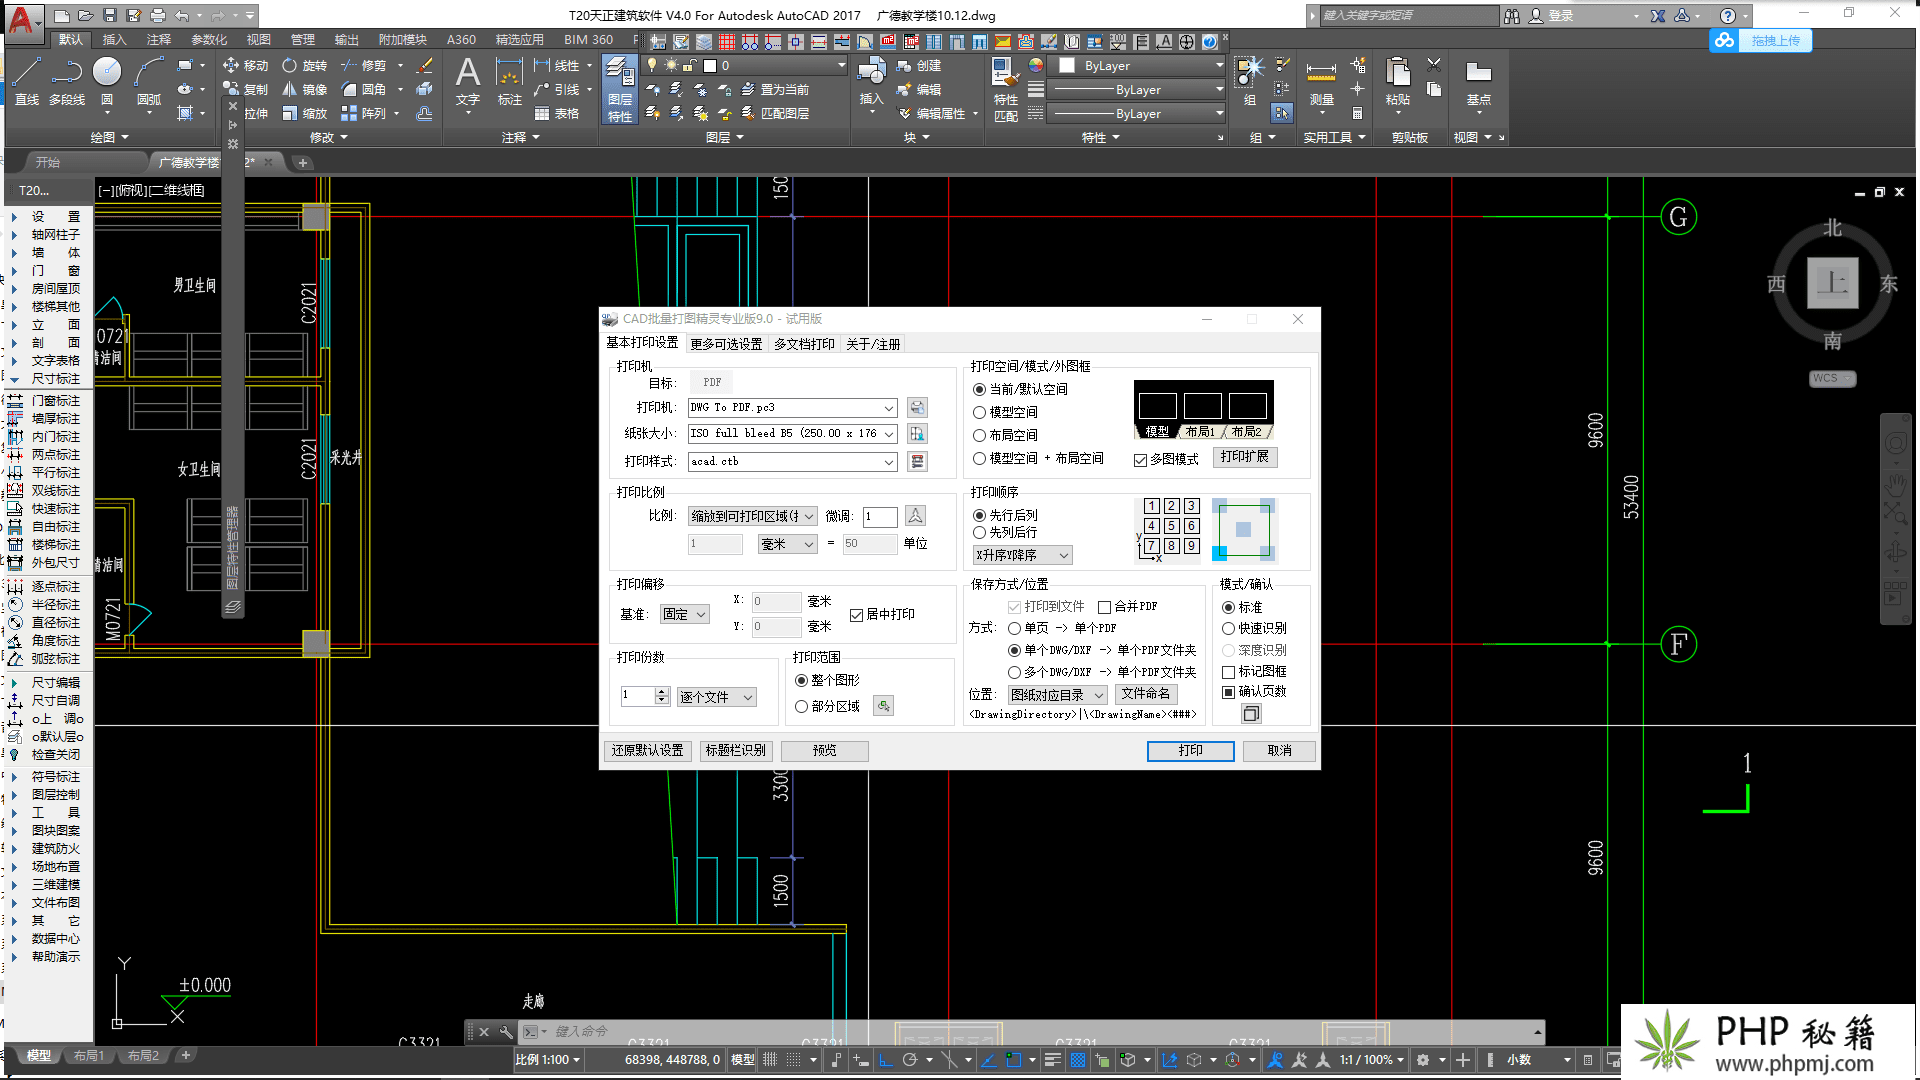
Task: Open the Dimension (标注) tool
Action: tap(510, 82)
